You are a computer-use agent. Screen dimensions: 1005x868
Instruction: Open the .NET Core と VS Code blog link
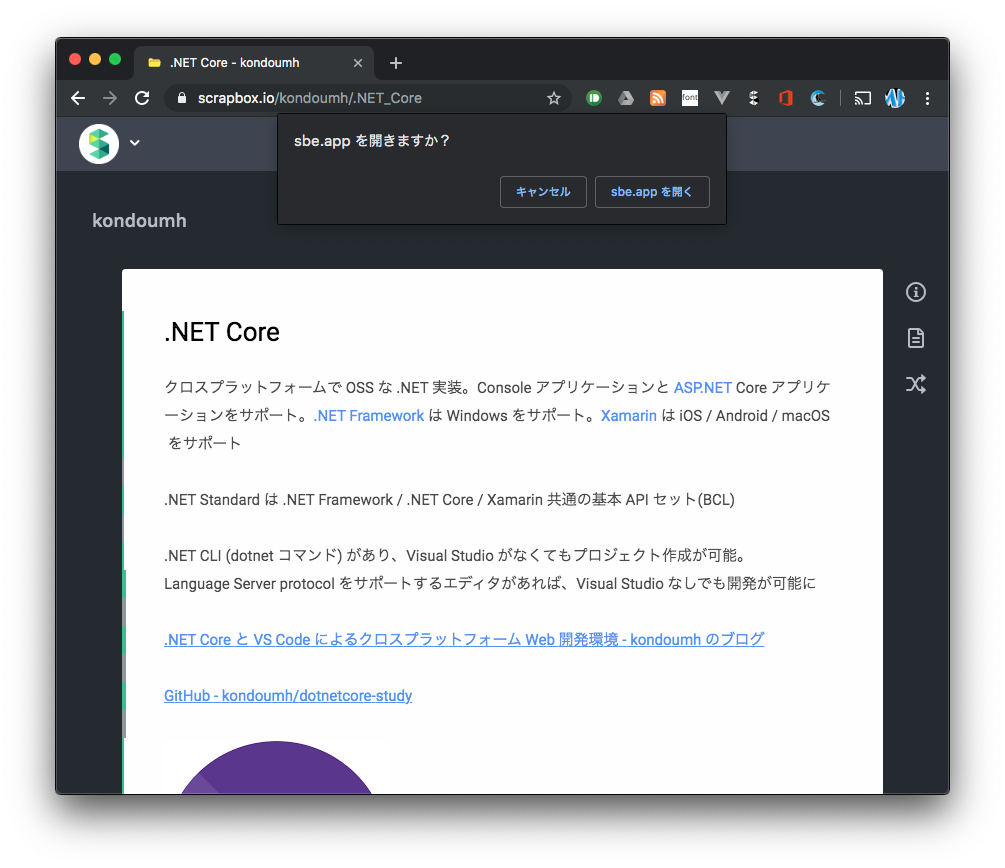(x=464, y=640)
